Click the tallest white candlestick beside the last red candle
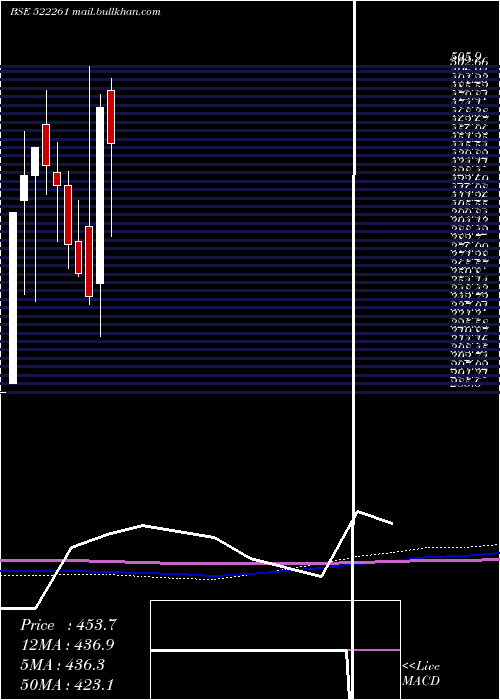The width and height of the screenshot is (500, 700). click(x=100, y=195)
